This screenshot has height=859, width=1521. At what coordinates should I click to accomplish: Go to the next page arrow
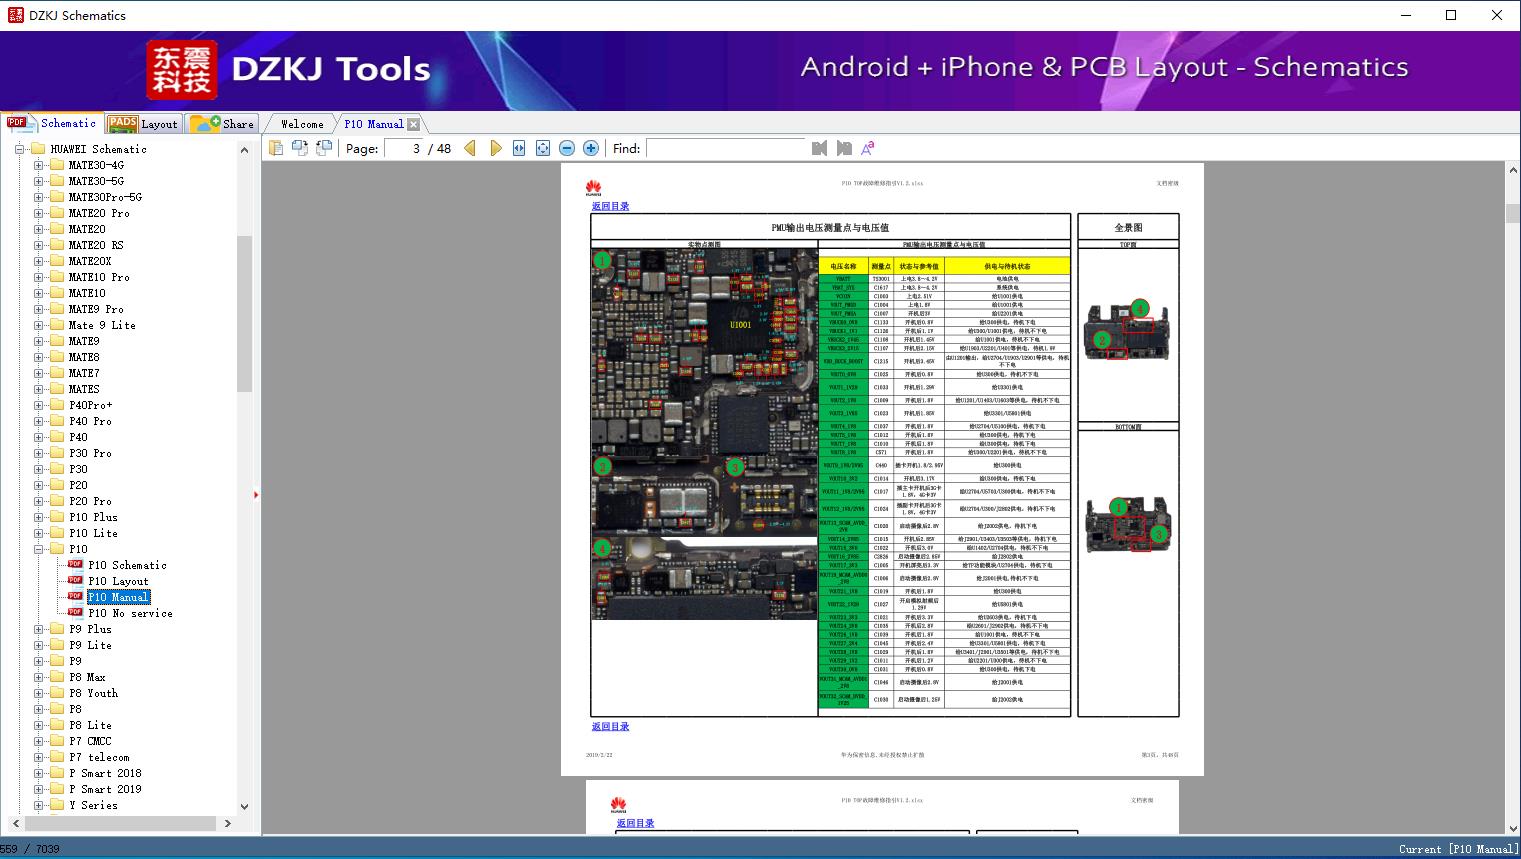[x=496, y=148]
